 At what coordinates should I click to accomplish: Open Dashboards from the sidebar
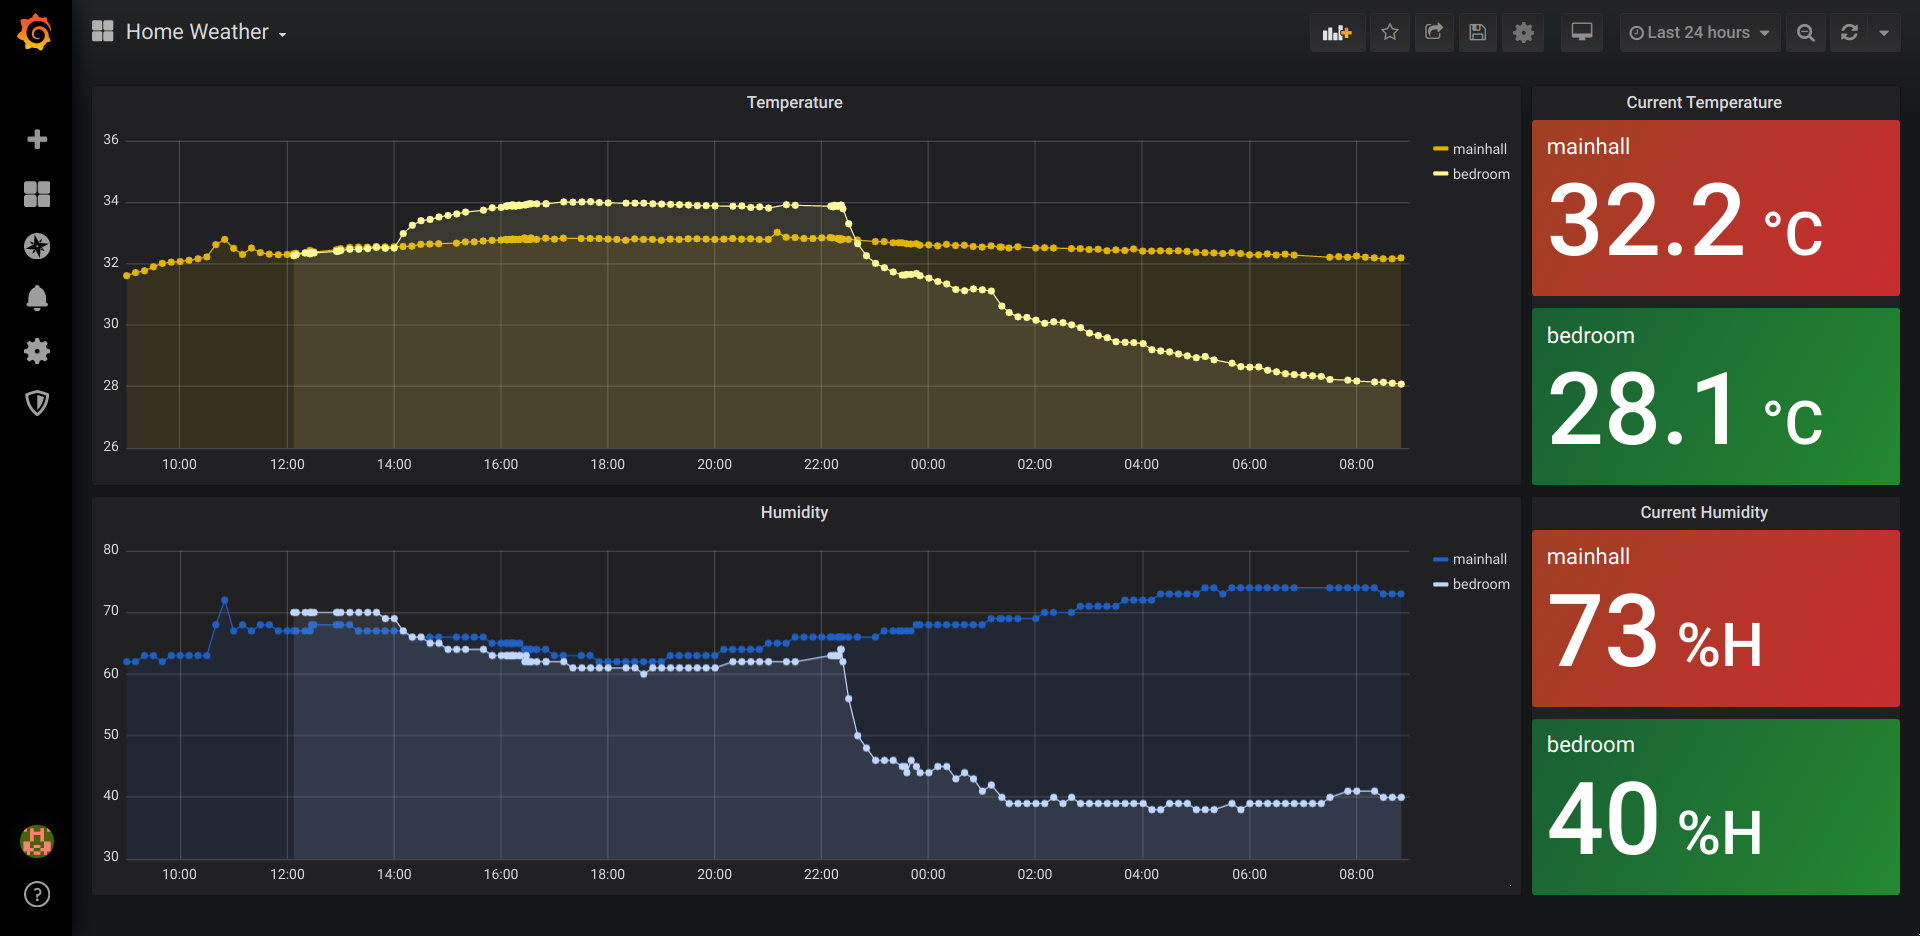37,194
